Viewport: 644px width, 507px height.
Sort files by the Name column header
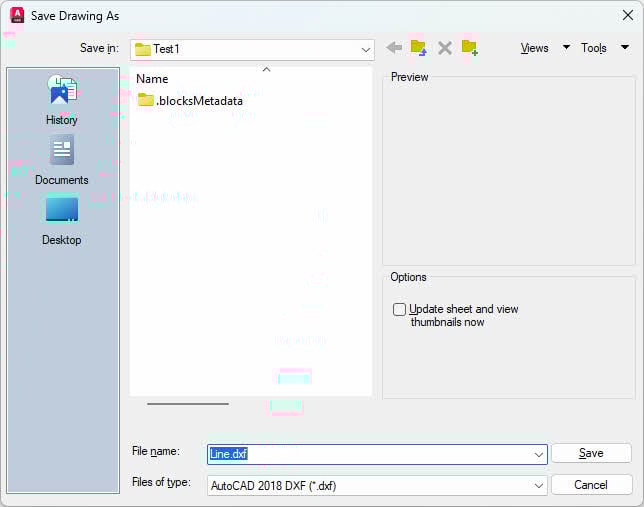pos(152,79)
